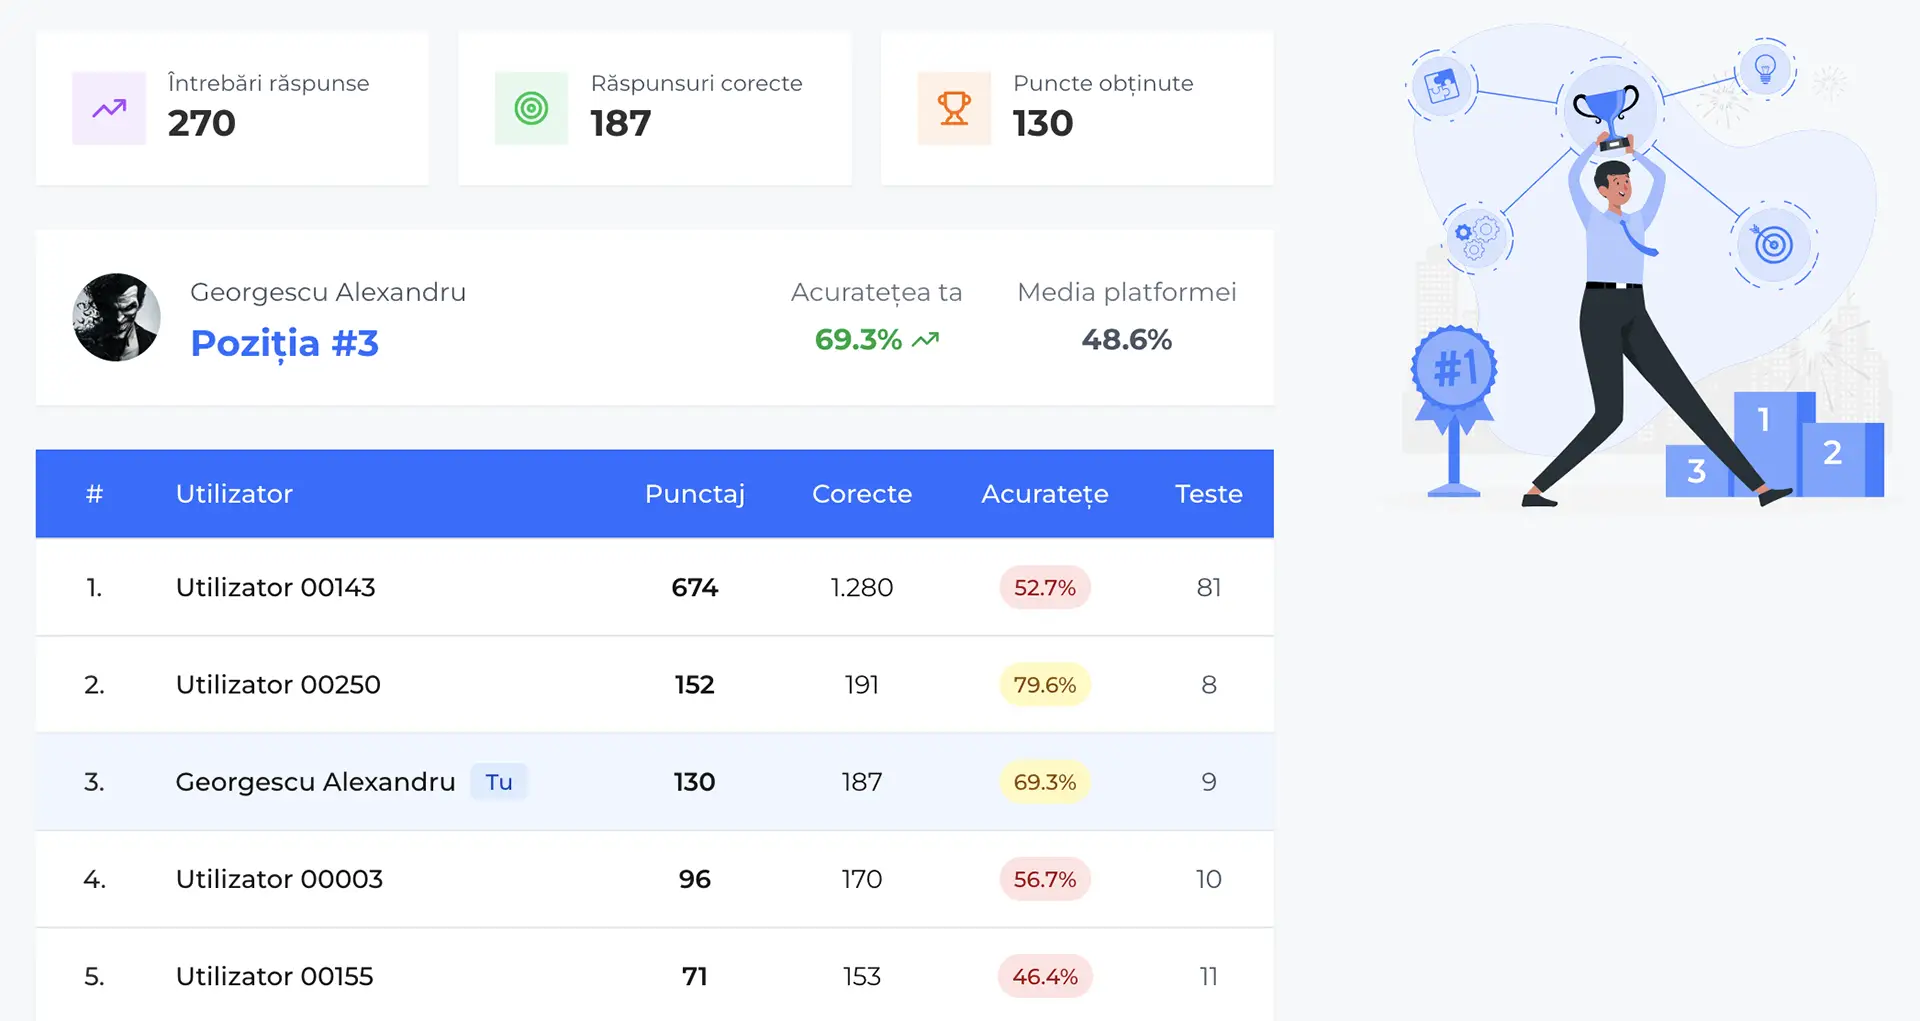
Task: Click the 52.7% accuracy badge
Action: click(x=1045, y=587)
